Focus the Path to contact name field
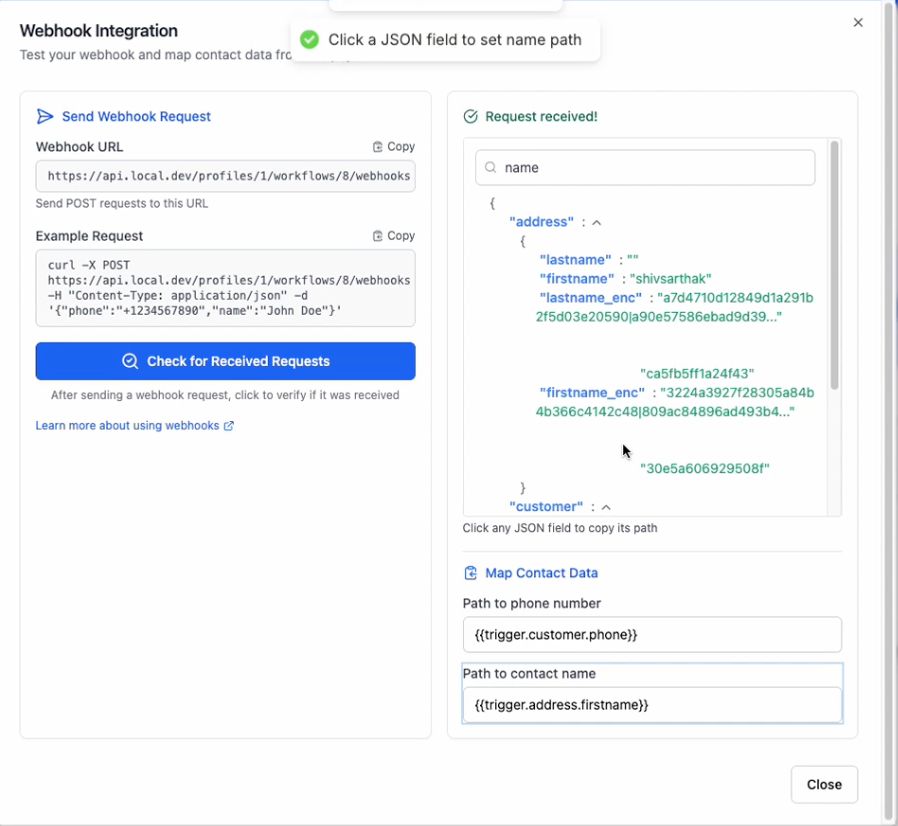Viewport: 898px width, 826px height. (652, 705)
